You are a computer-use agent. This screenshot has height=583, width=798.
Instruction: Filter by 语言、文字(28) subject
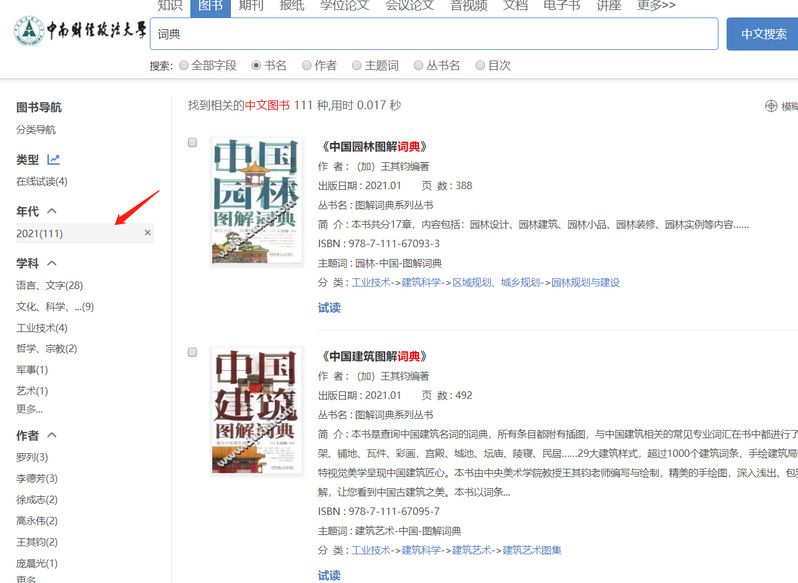49,285
